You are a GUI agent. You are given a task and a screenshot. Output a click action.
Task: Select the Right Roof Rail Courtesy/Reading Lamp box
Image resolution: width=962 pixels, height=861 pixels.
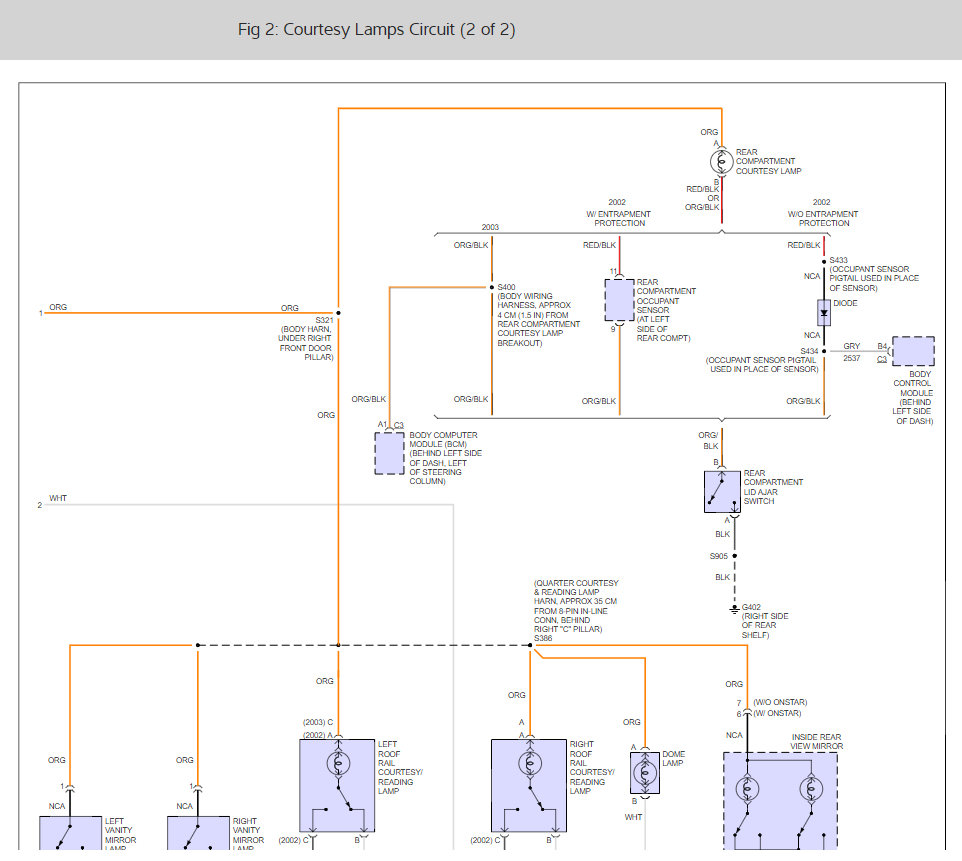(x=529, y=786)
